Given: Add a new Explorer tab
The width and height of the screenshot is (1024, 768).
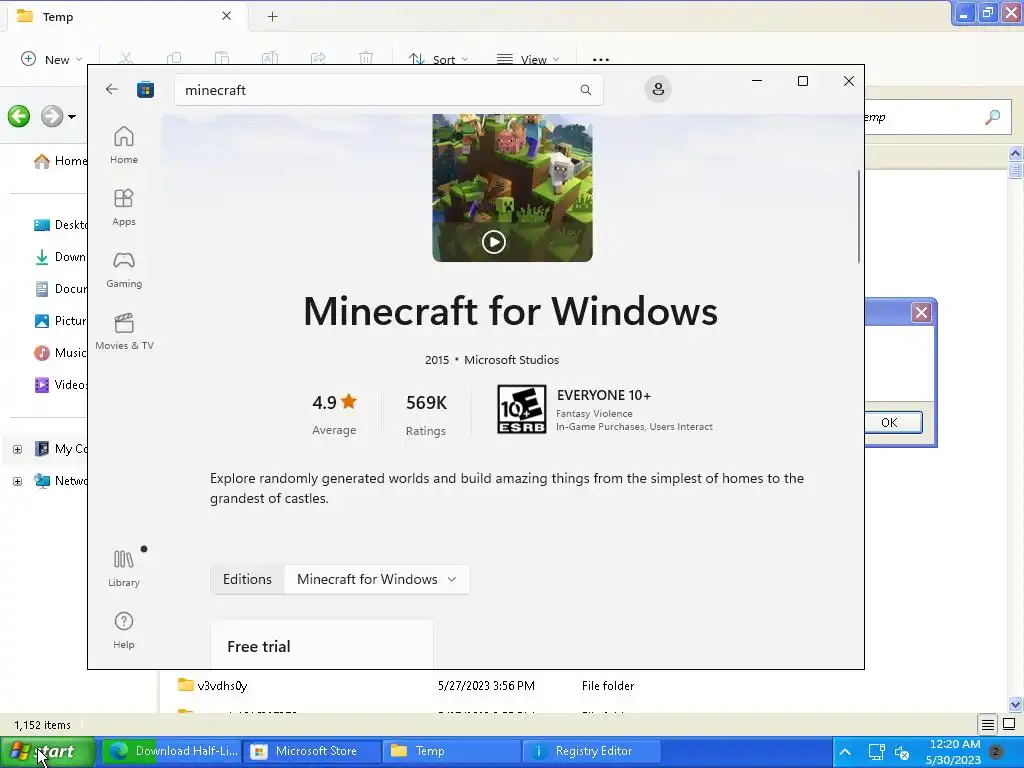Looking at the screenshot, I should click(273, 17).
